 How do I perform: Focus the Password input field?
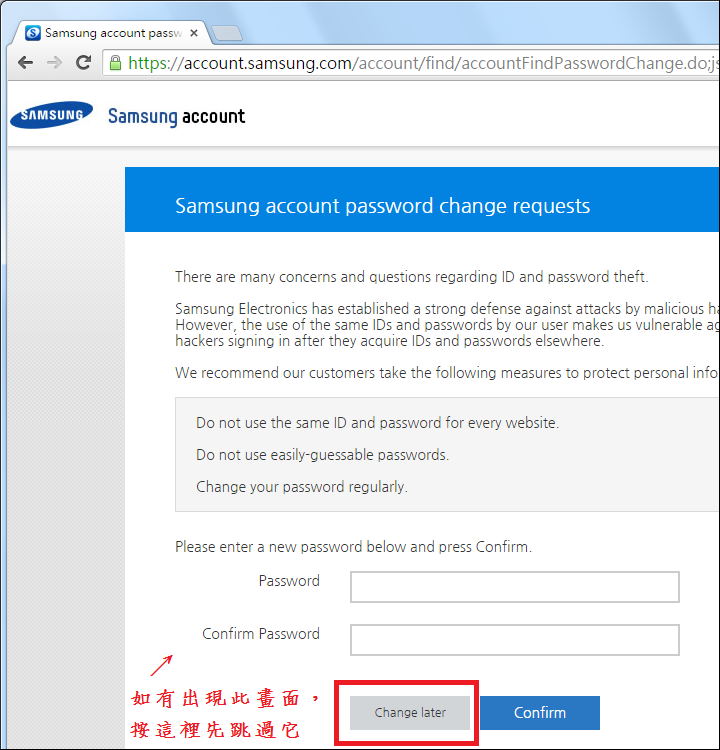pos(515,587)
